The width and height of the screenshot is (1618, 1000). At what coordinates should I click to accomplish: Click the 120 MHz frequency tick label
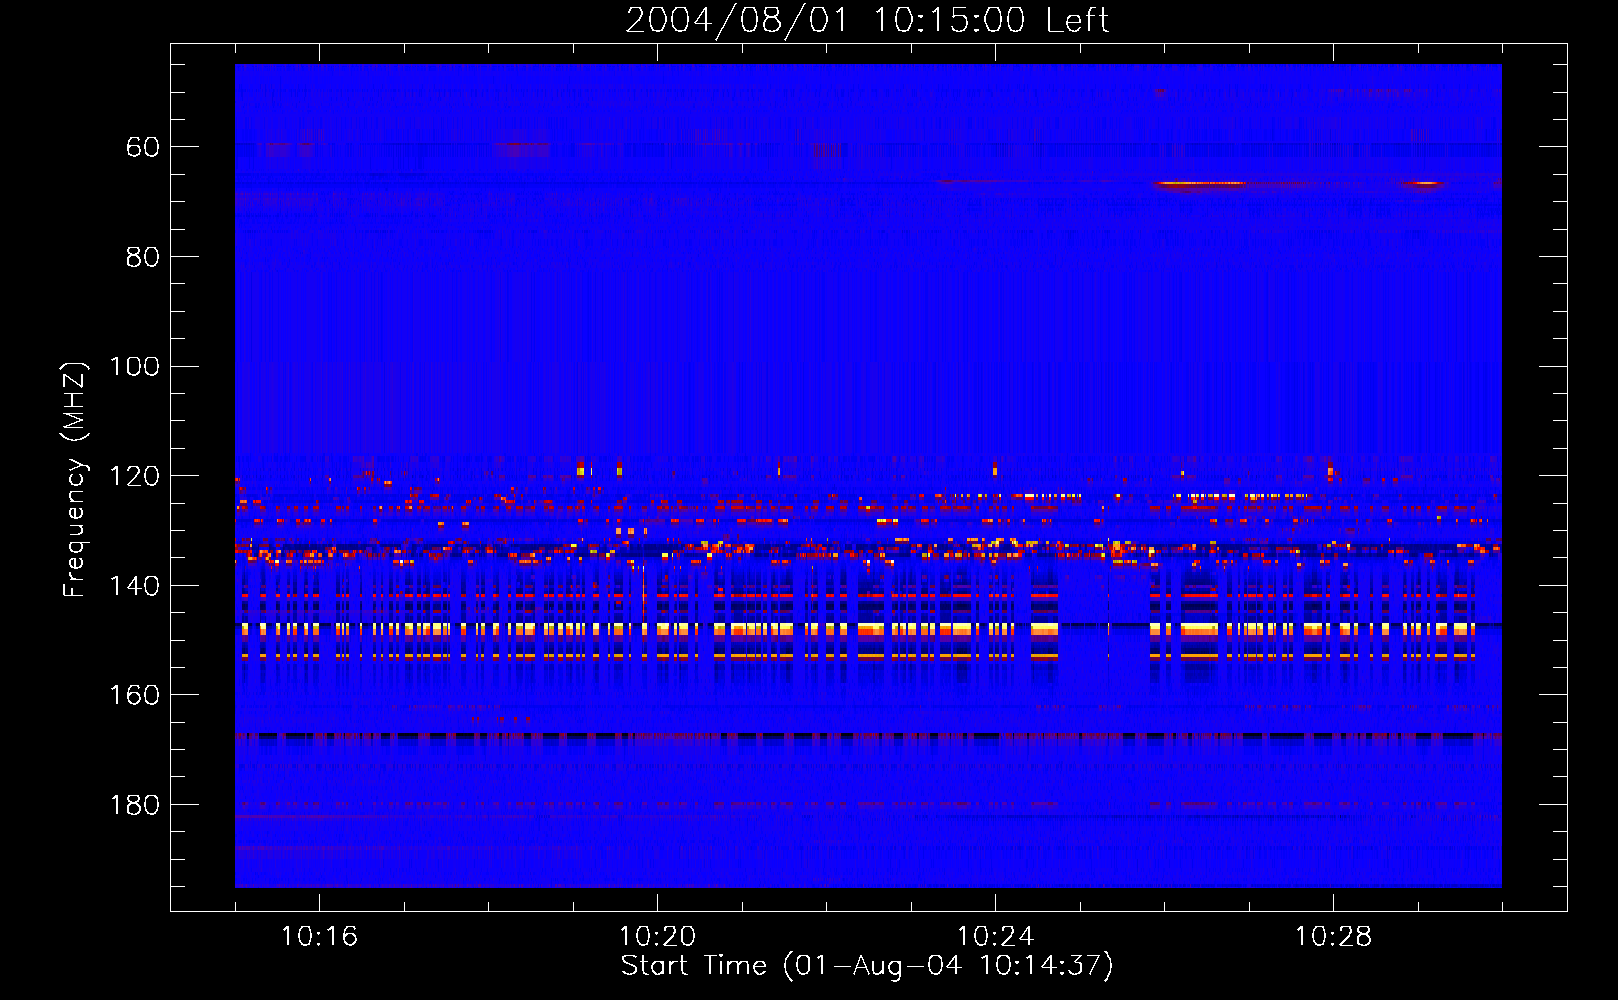coord(134,476)
